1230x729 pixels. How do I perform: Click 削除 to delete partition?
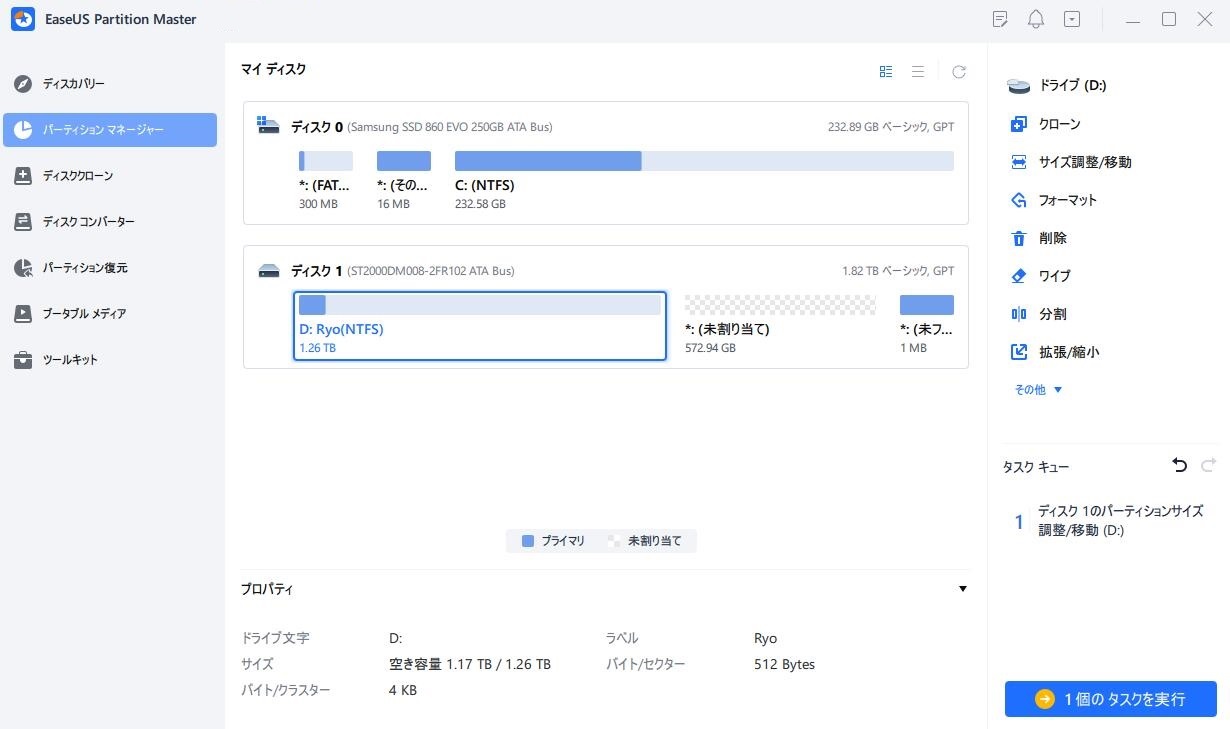(1052, 238)
